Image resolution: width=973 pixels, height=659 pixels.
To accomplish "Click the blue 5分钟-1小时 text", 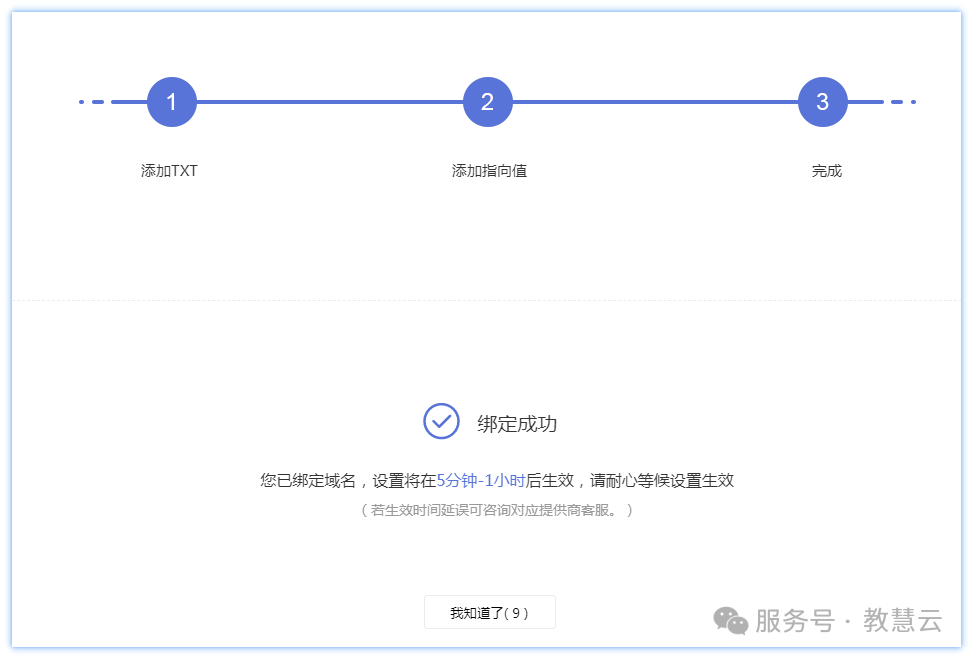I will pyautogui.click(x=480, y=481).
